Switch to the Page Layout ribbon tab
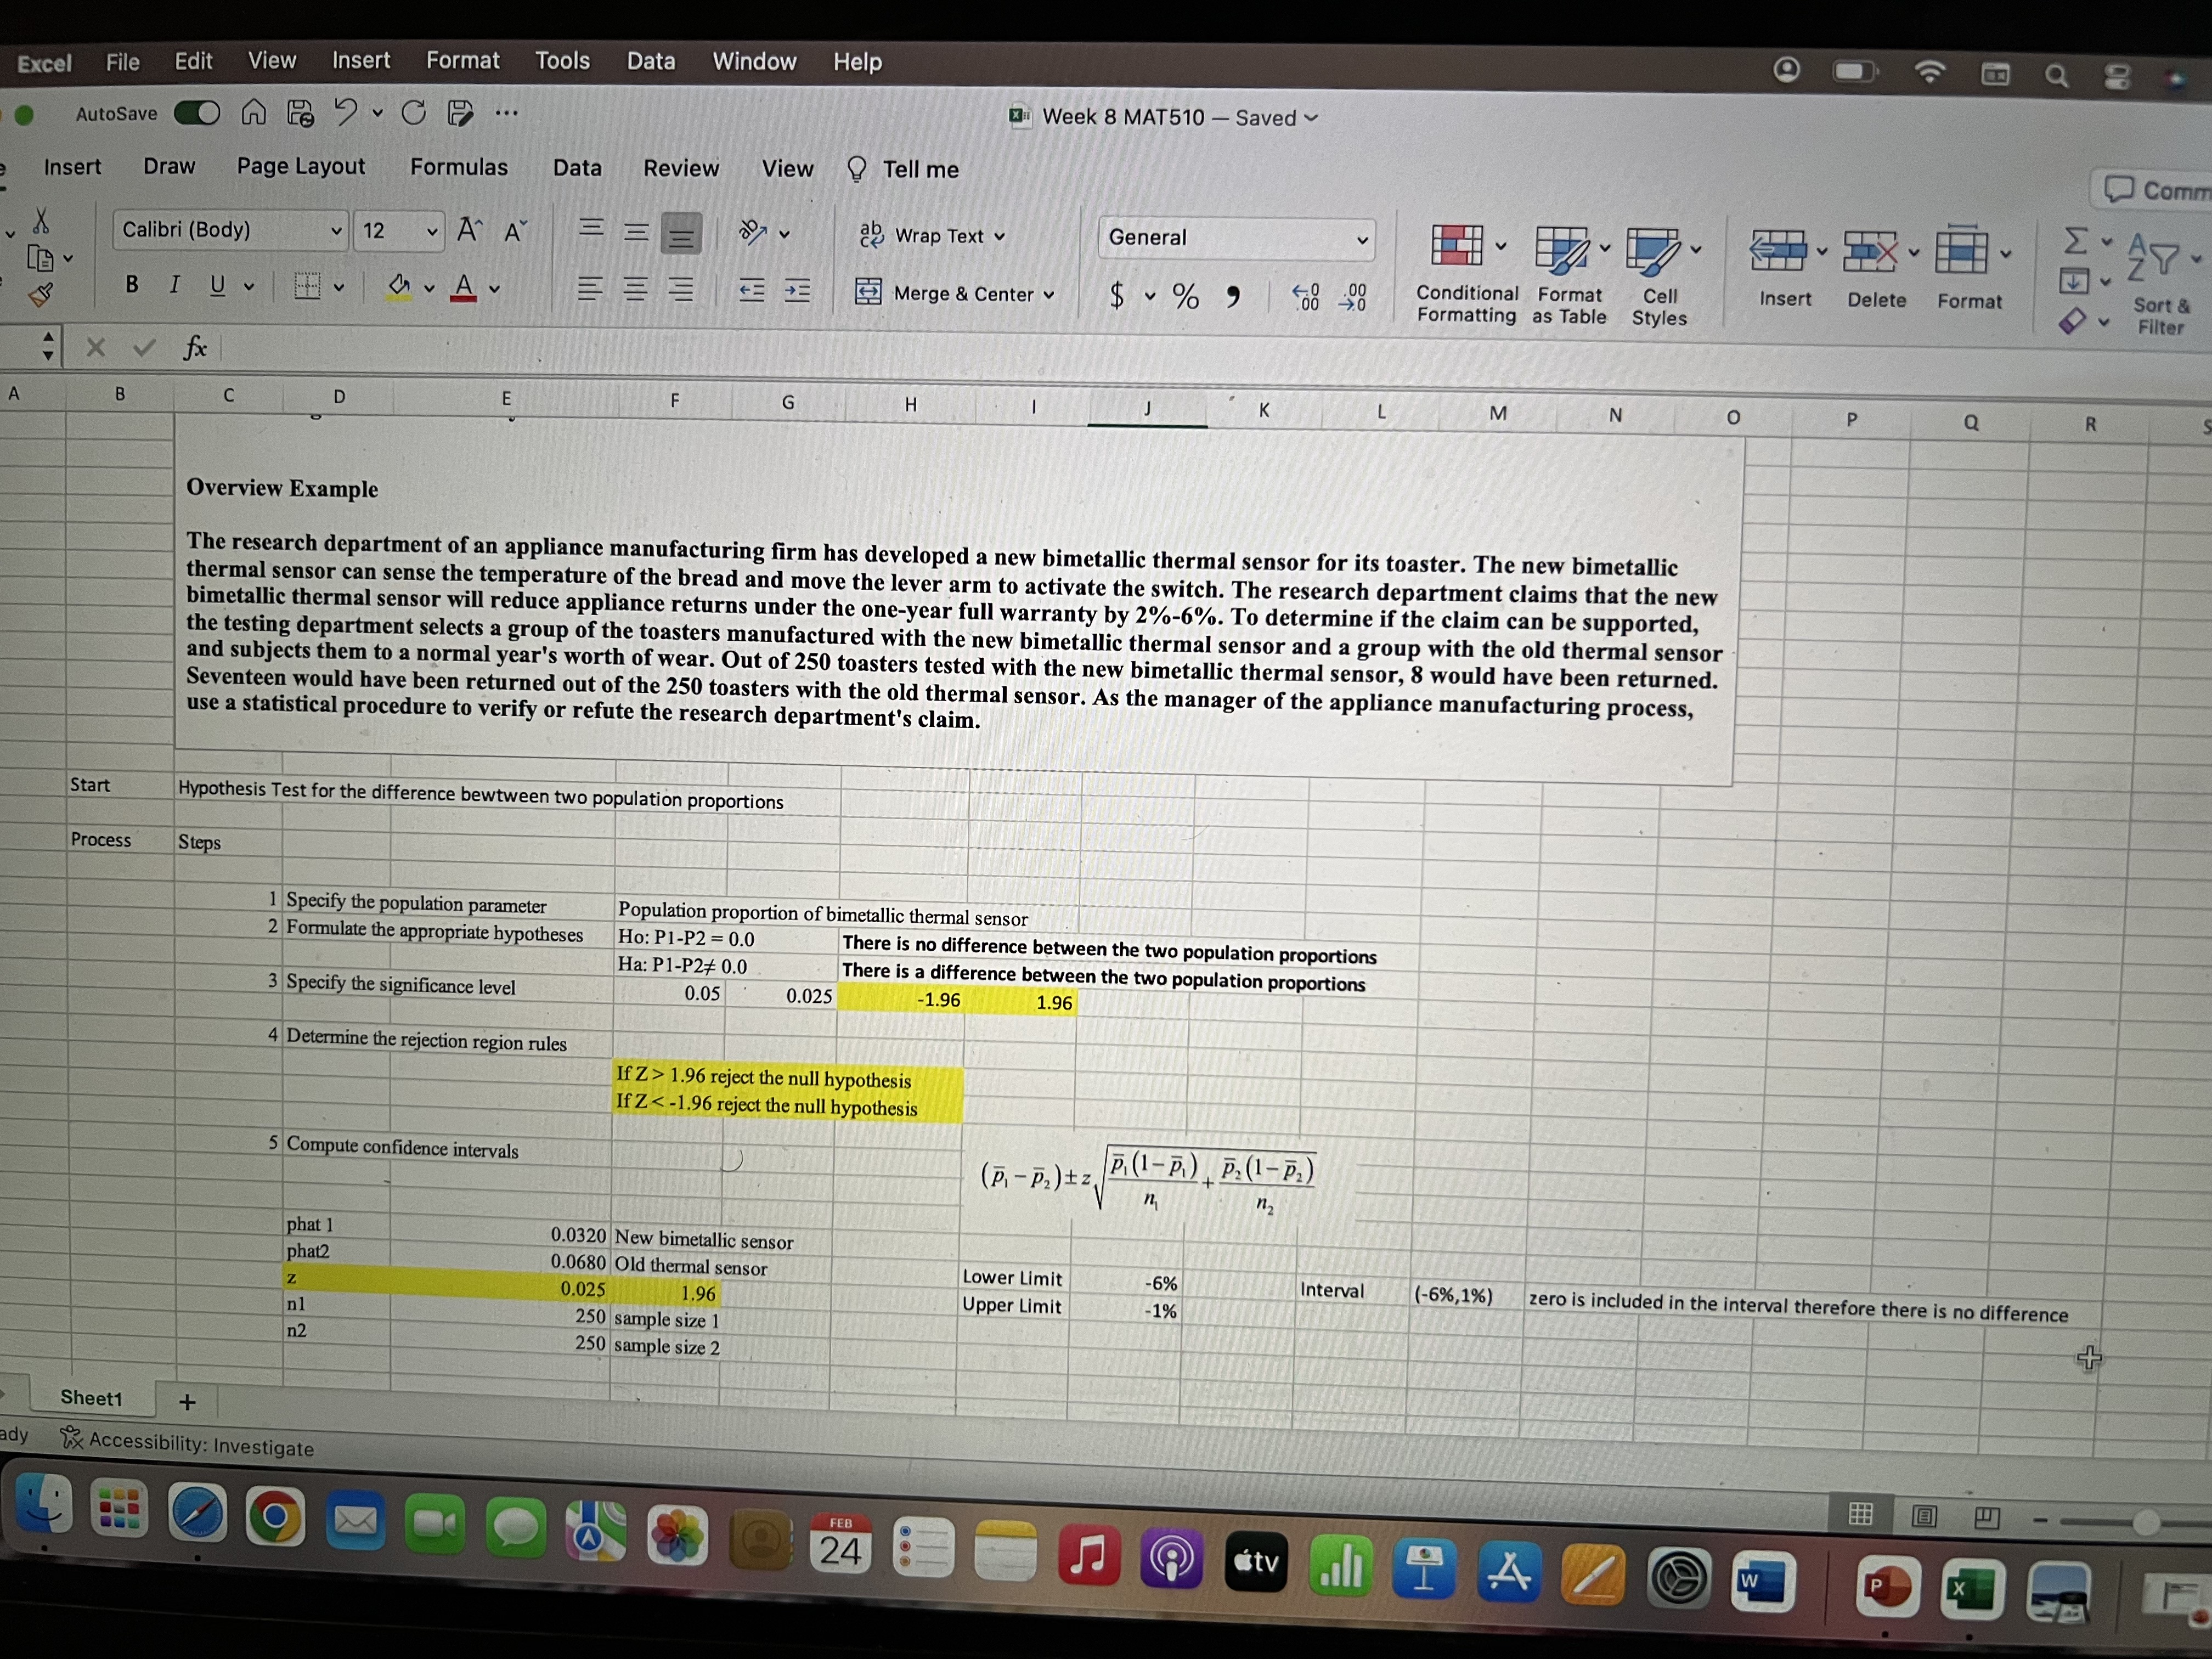Viewport: 2212px width, 1659px height. click(x=301, y=166)
